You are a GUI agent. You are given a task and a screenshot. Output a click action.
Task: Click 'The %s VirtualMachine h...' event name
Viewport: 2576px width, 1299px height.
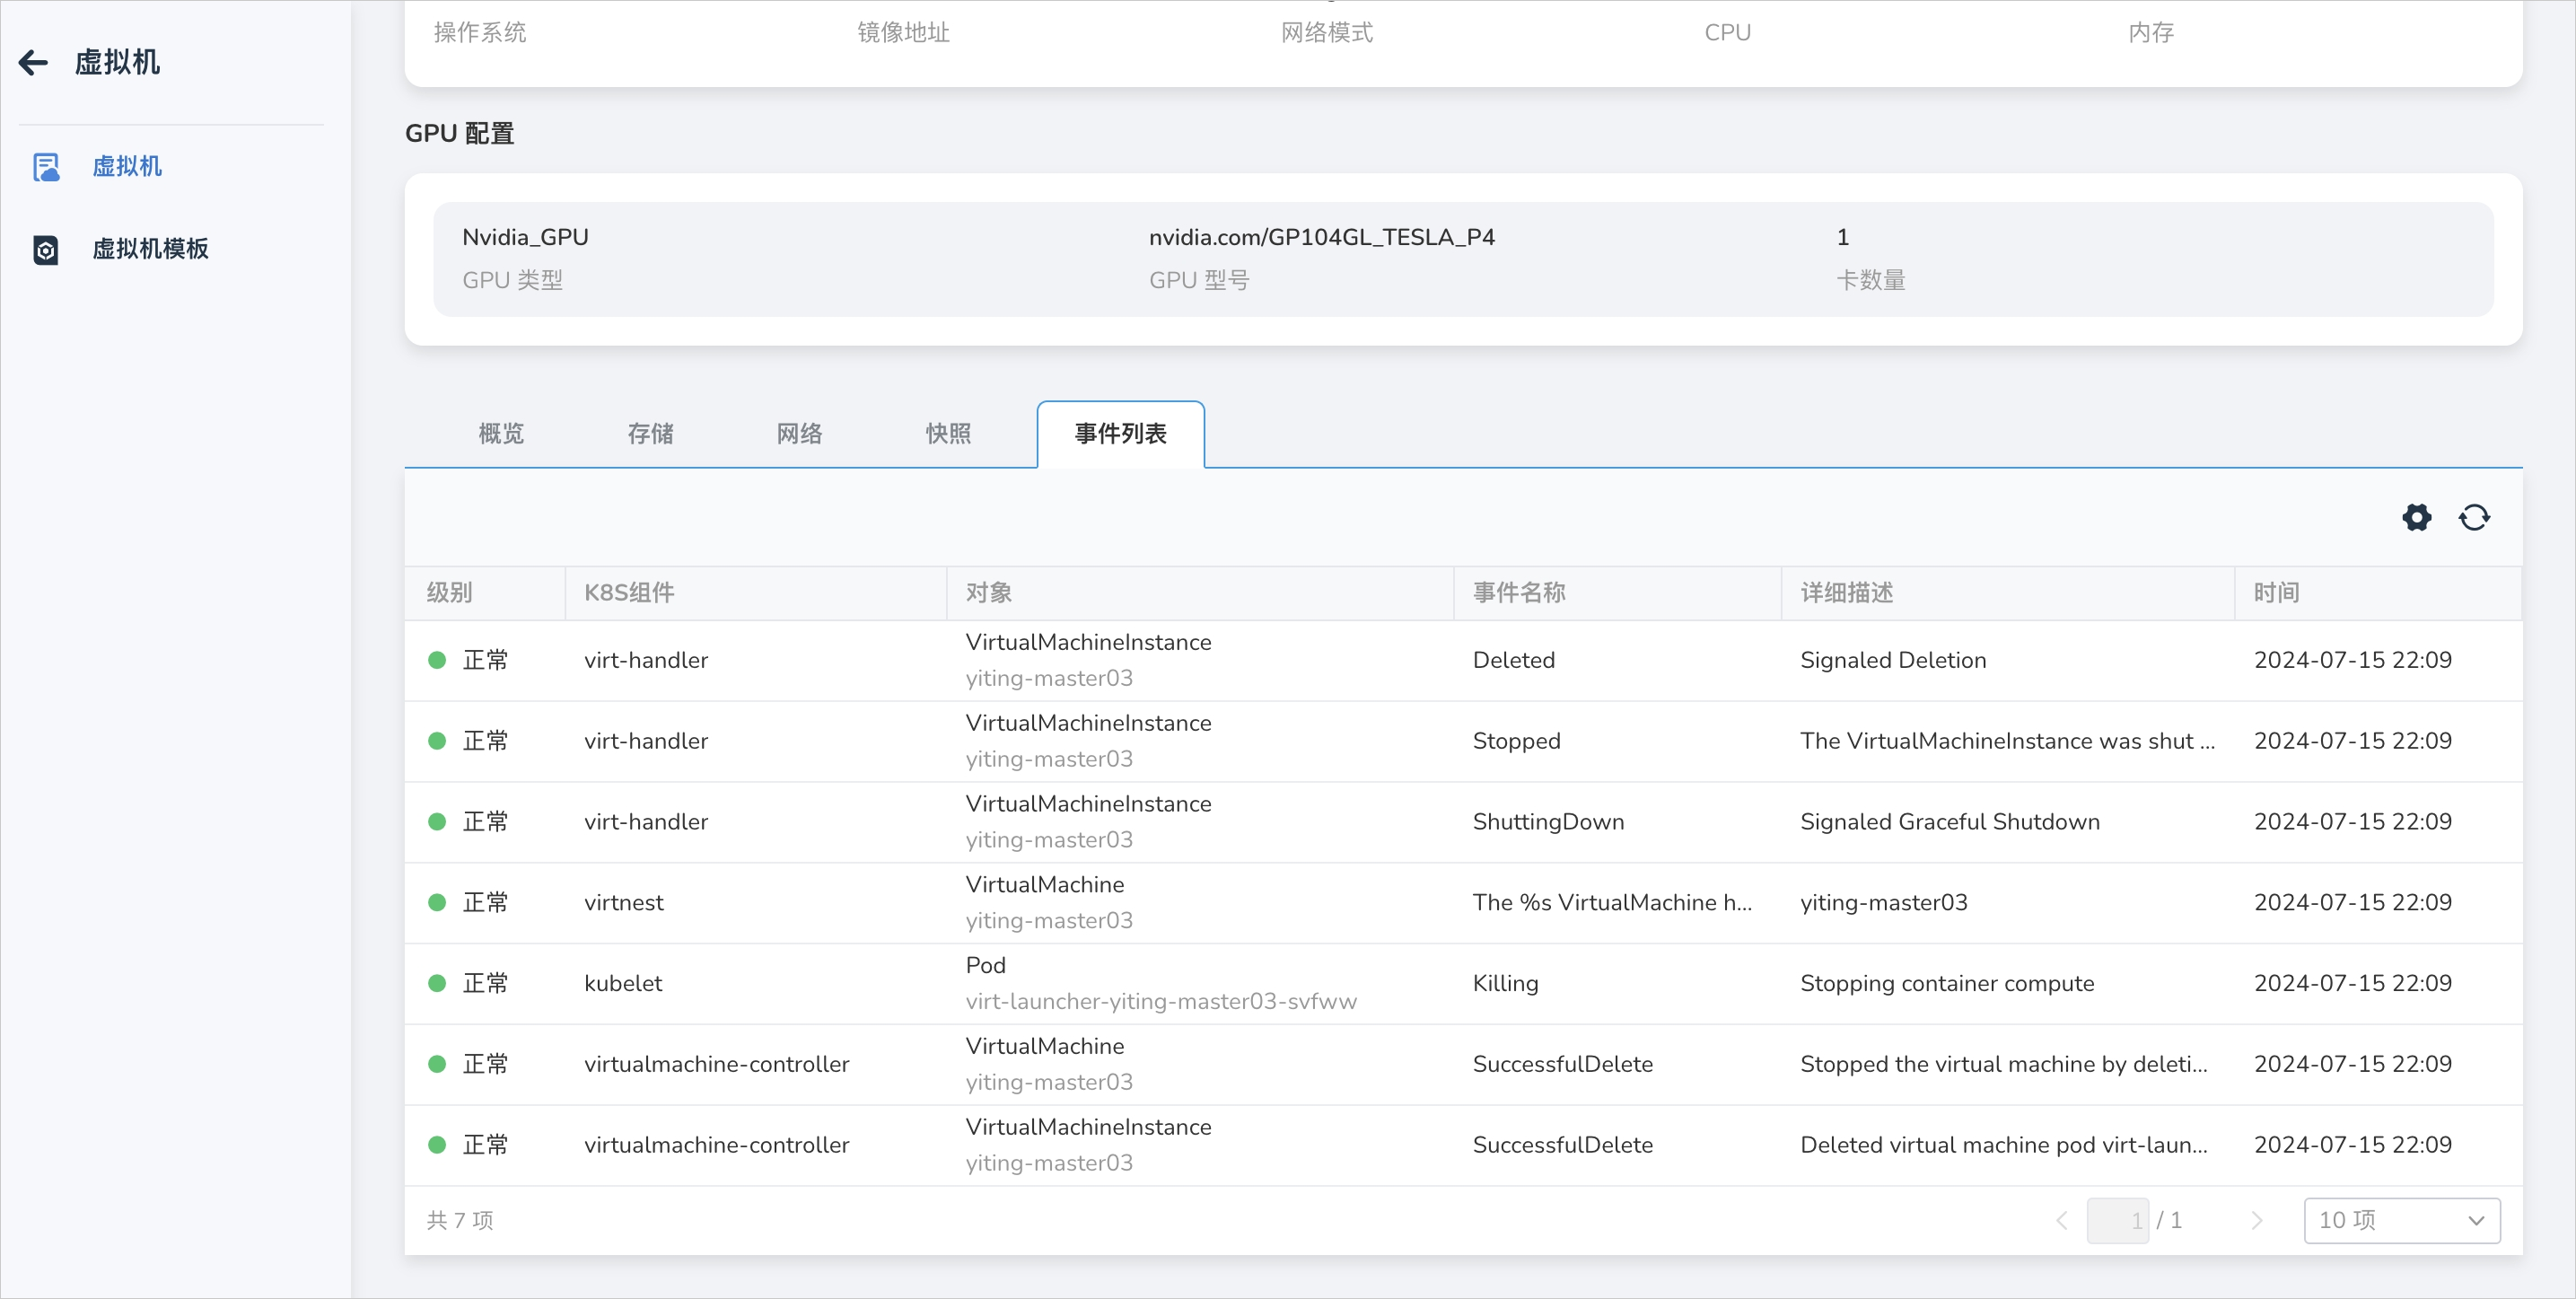(x=1612, y=902)
